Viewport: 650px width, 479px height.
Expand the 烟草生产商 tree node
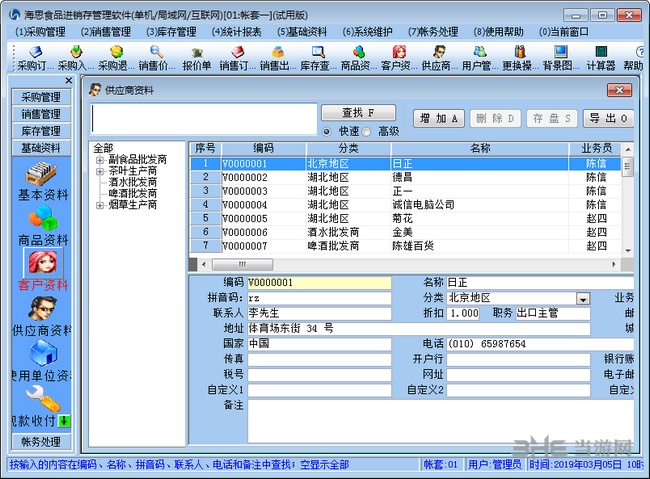click(x=99, y=205)
